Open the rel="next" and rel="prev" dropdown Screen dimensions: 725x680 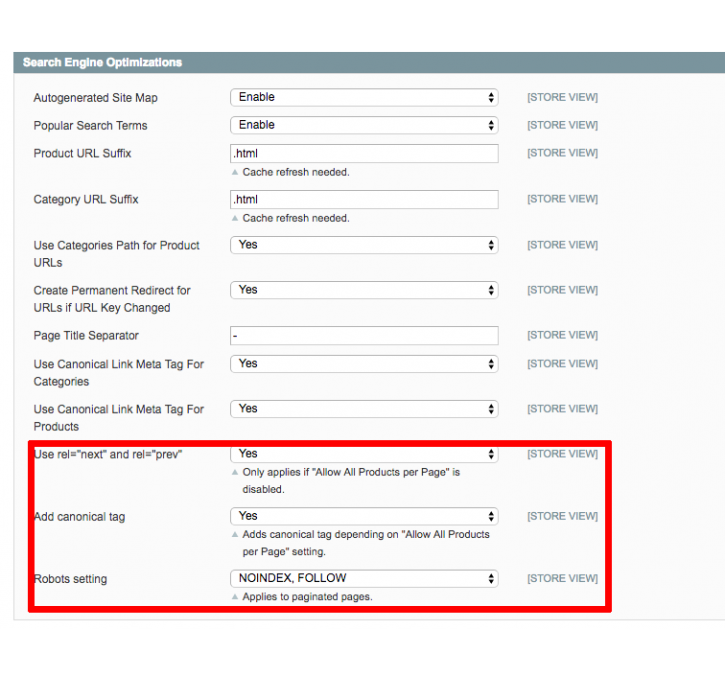point(364,454)
